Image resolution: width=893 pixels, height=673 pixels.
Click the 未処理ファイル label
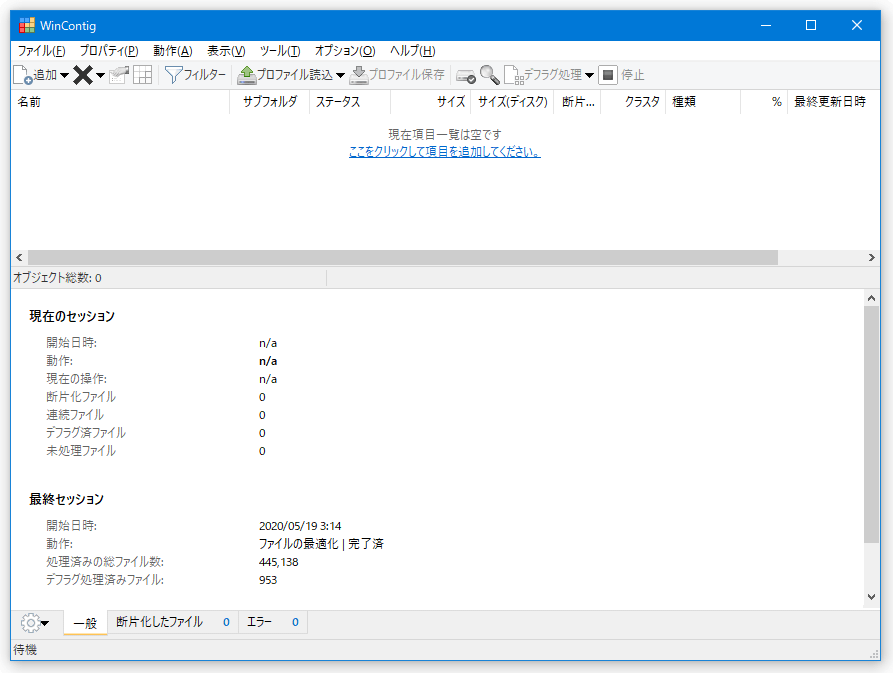(81, 451)
